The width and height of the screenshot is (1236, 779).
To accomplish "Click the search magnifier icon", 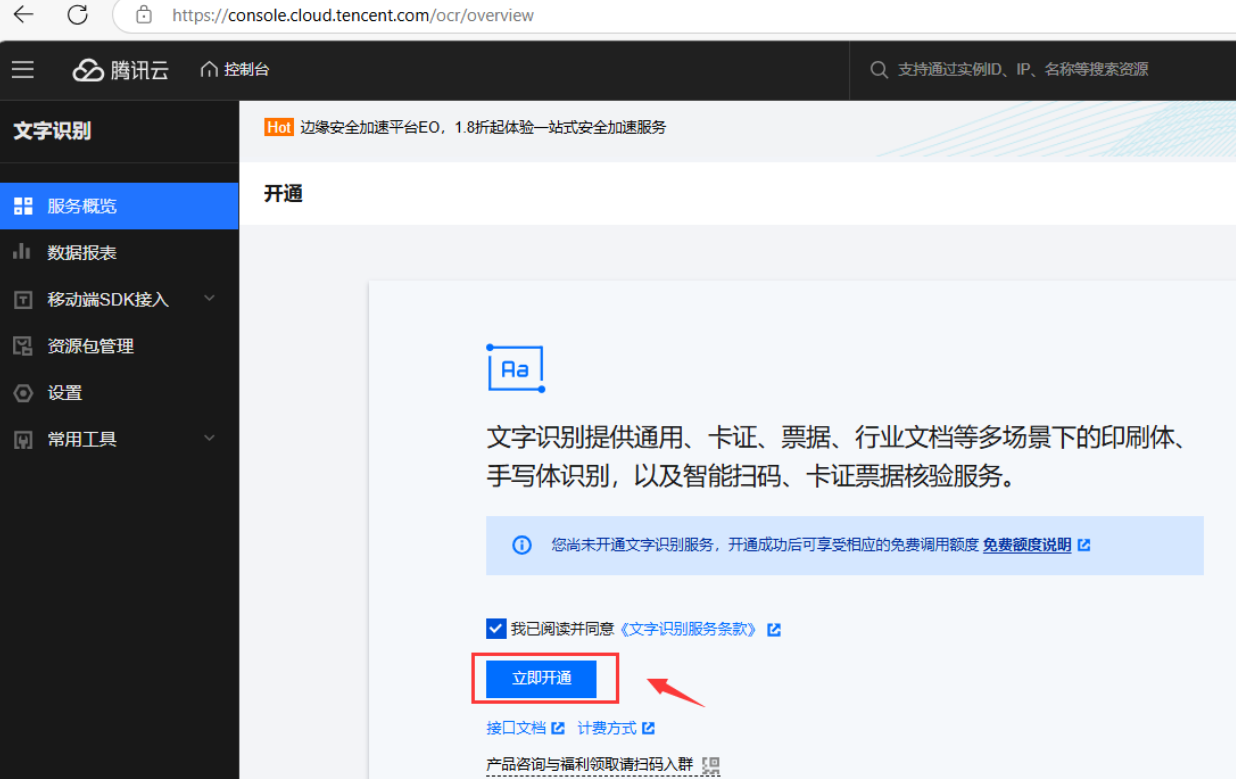I will pos(879,69).
